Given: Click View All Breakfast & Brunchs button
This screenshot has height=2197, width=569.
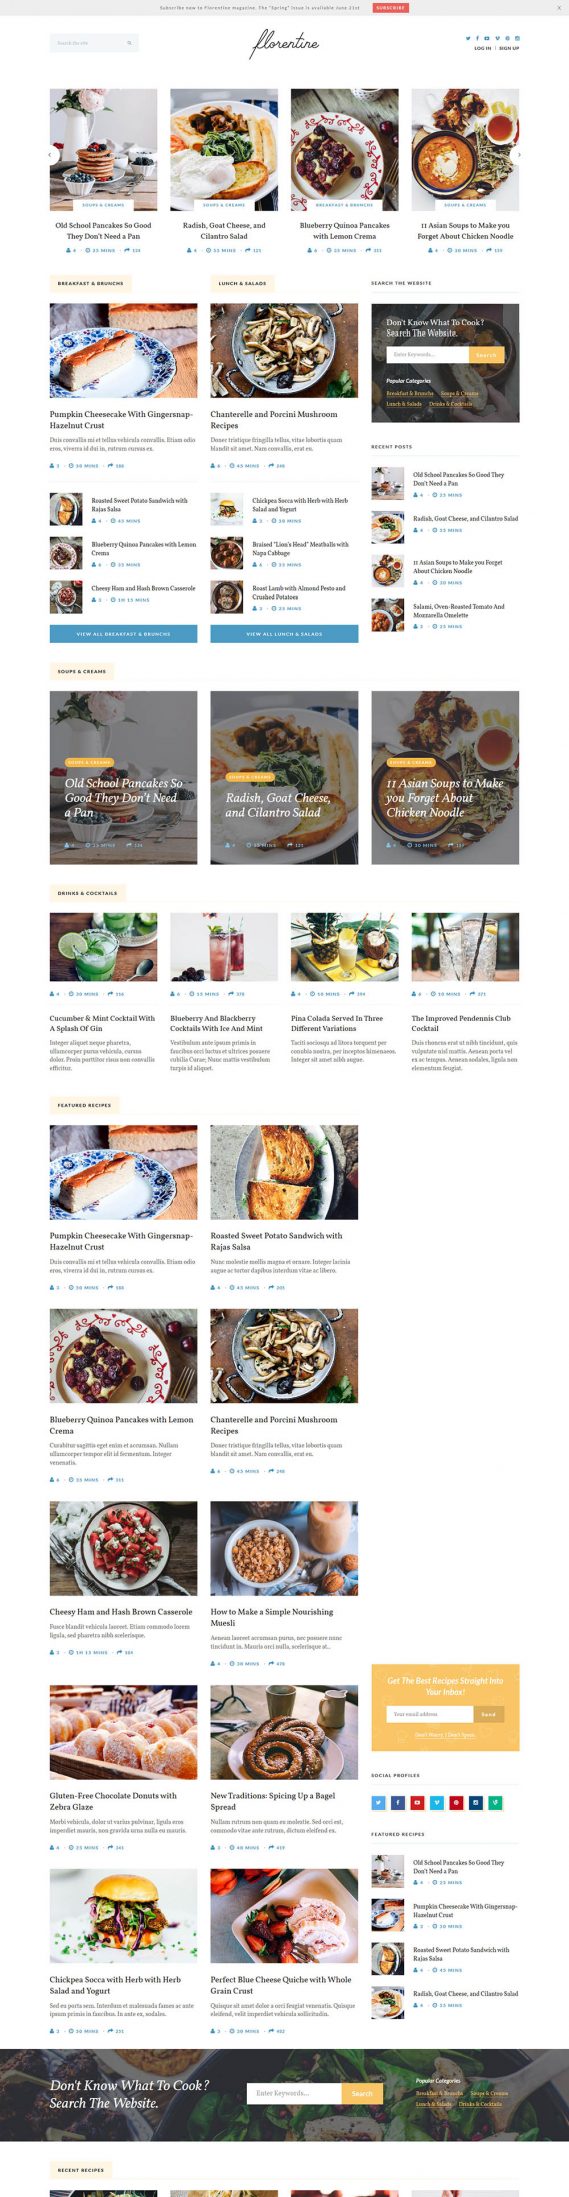Looking at the screenshot, I should tap(123, 634).
